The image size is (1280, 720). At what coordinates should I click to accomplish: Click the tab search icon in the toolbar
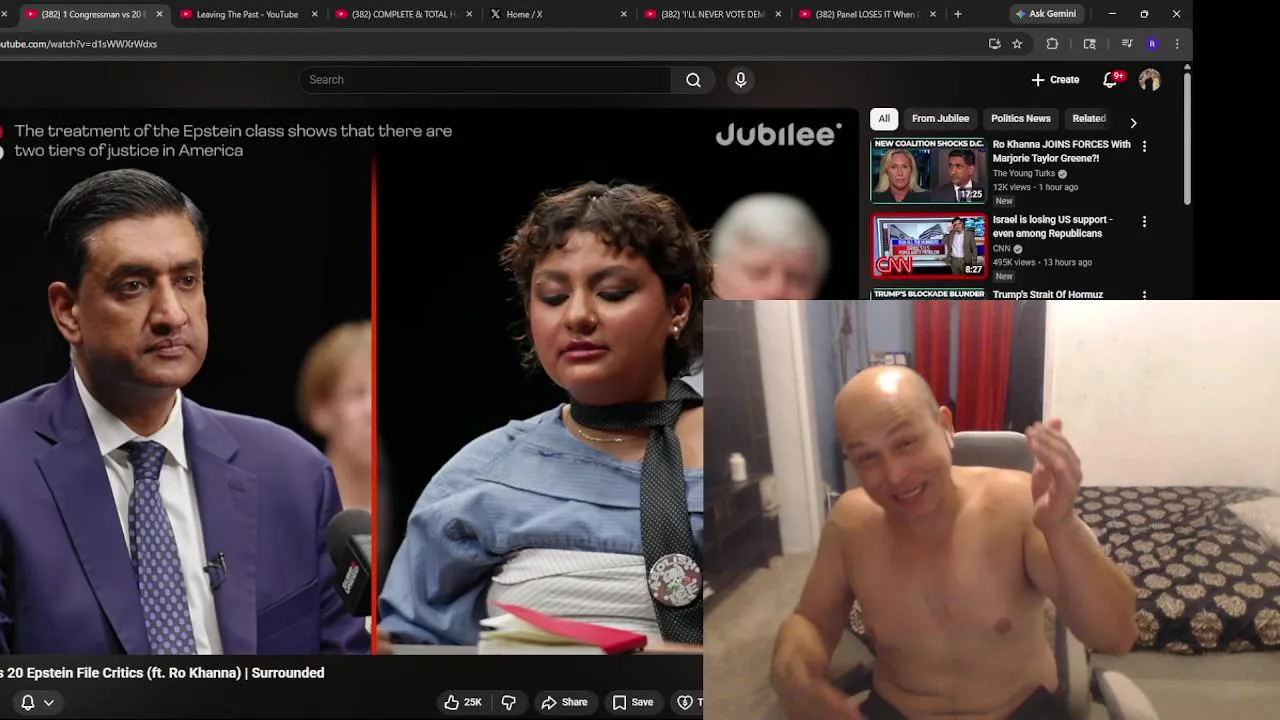tap(1090, 44)
